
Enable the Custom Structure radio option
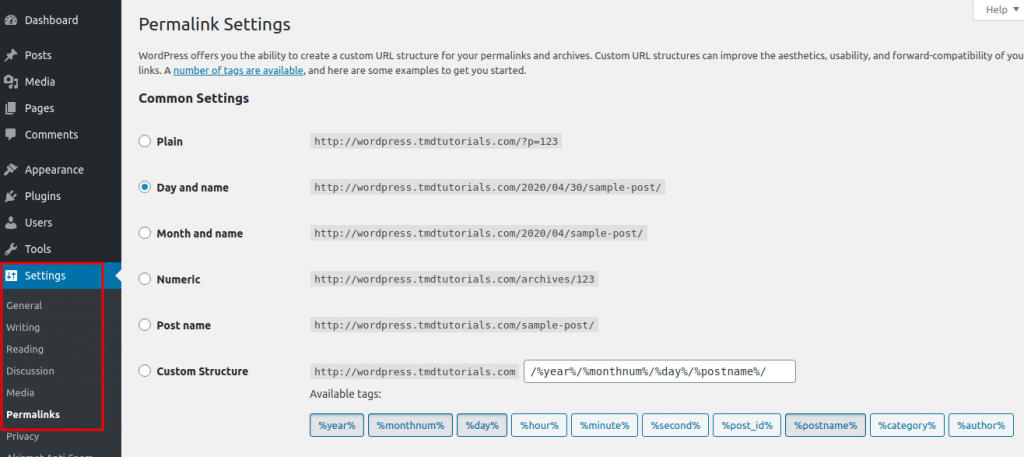[x=145, y=372]
